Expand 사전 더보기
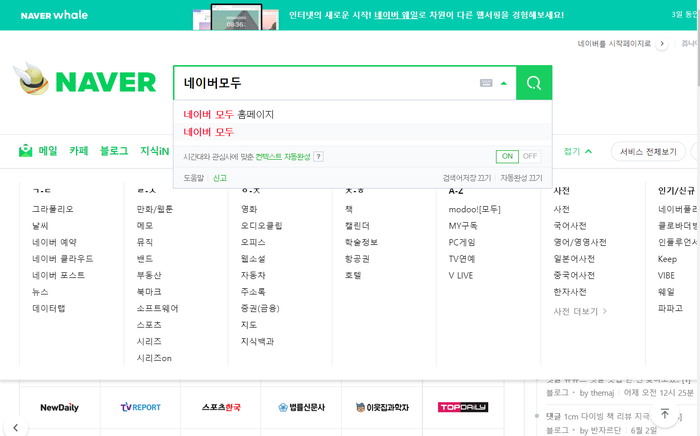Screen dimensions: 700x436 (580, 311)
